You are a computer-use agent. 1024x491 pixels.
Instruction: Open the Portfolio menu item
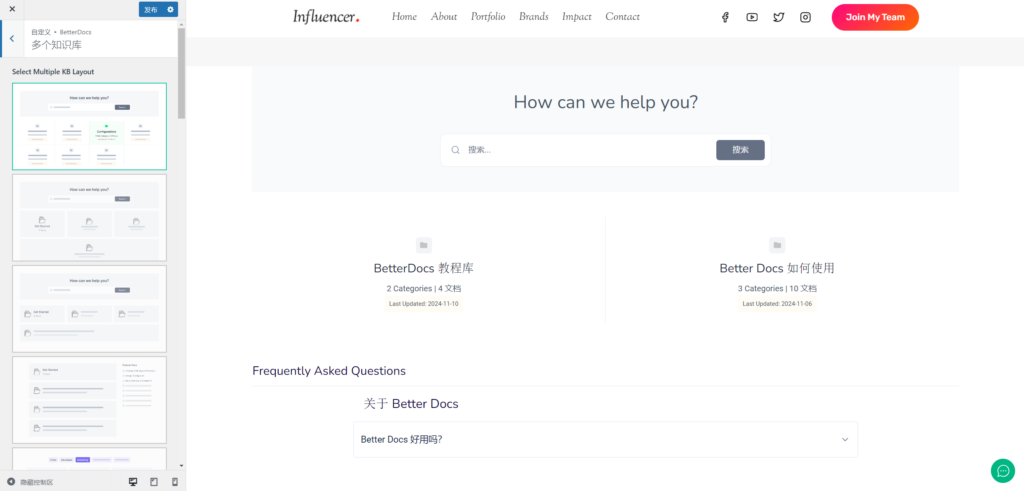coord(488,17)
